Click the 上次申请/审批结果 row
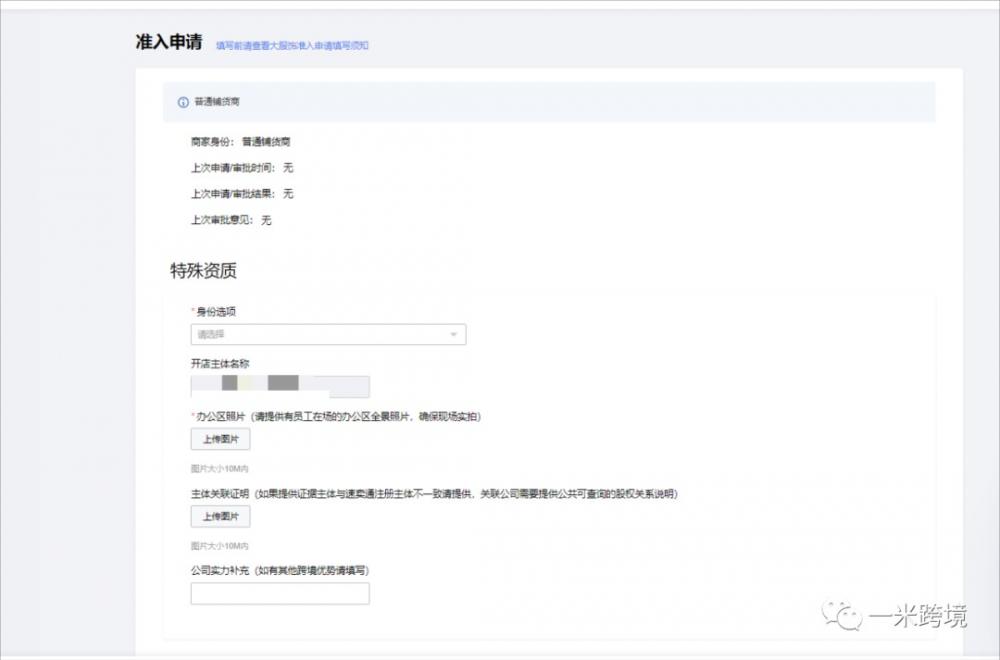This screenshot has width=1000, height=660. 242,194
